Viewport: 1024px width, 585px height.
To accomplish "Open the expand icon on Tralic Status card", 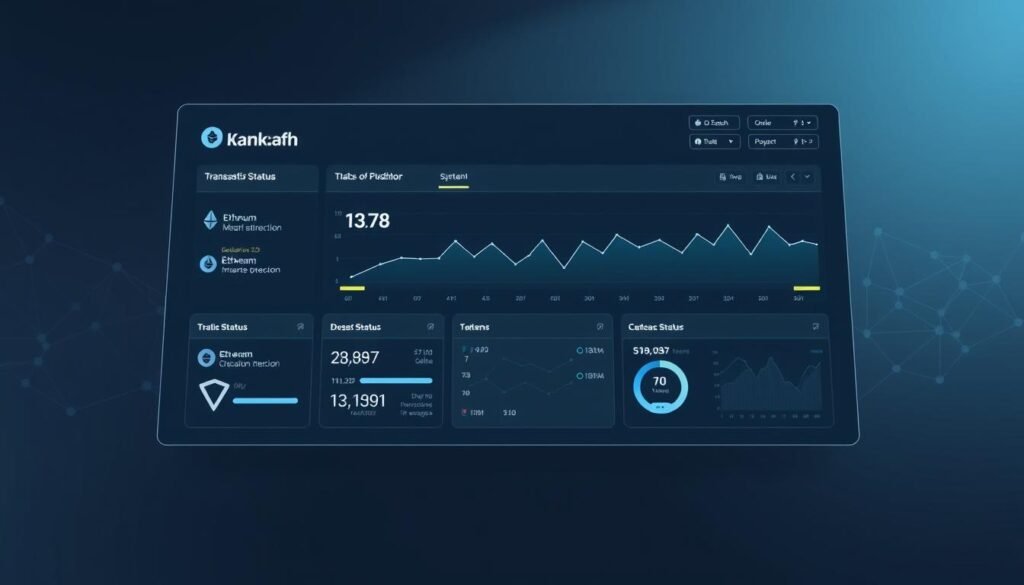I will click(x=300, y=327).
